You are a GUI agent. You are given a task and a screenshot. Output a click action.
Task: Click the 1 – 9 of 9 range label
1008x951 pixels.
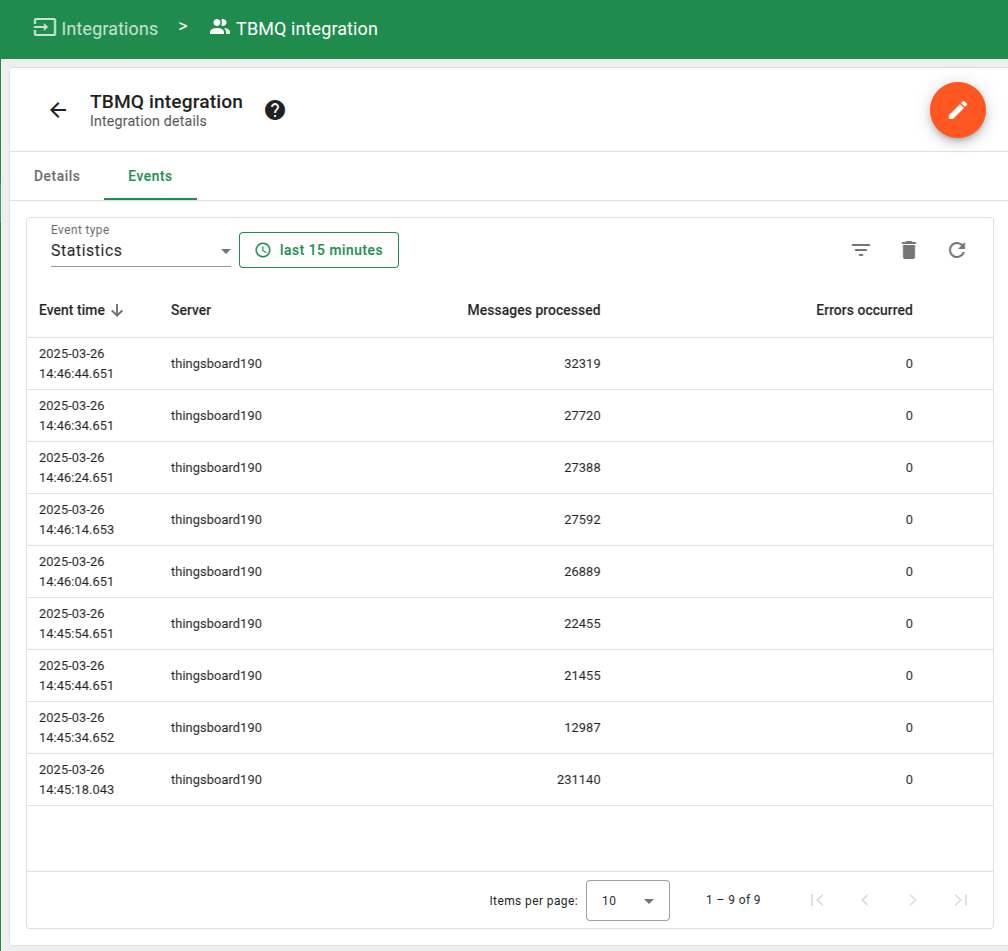[x=733, y=900]
